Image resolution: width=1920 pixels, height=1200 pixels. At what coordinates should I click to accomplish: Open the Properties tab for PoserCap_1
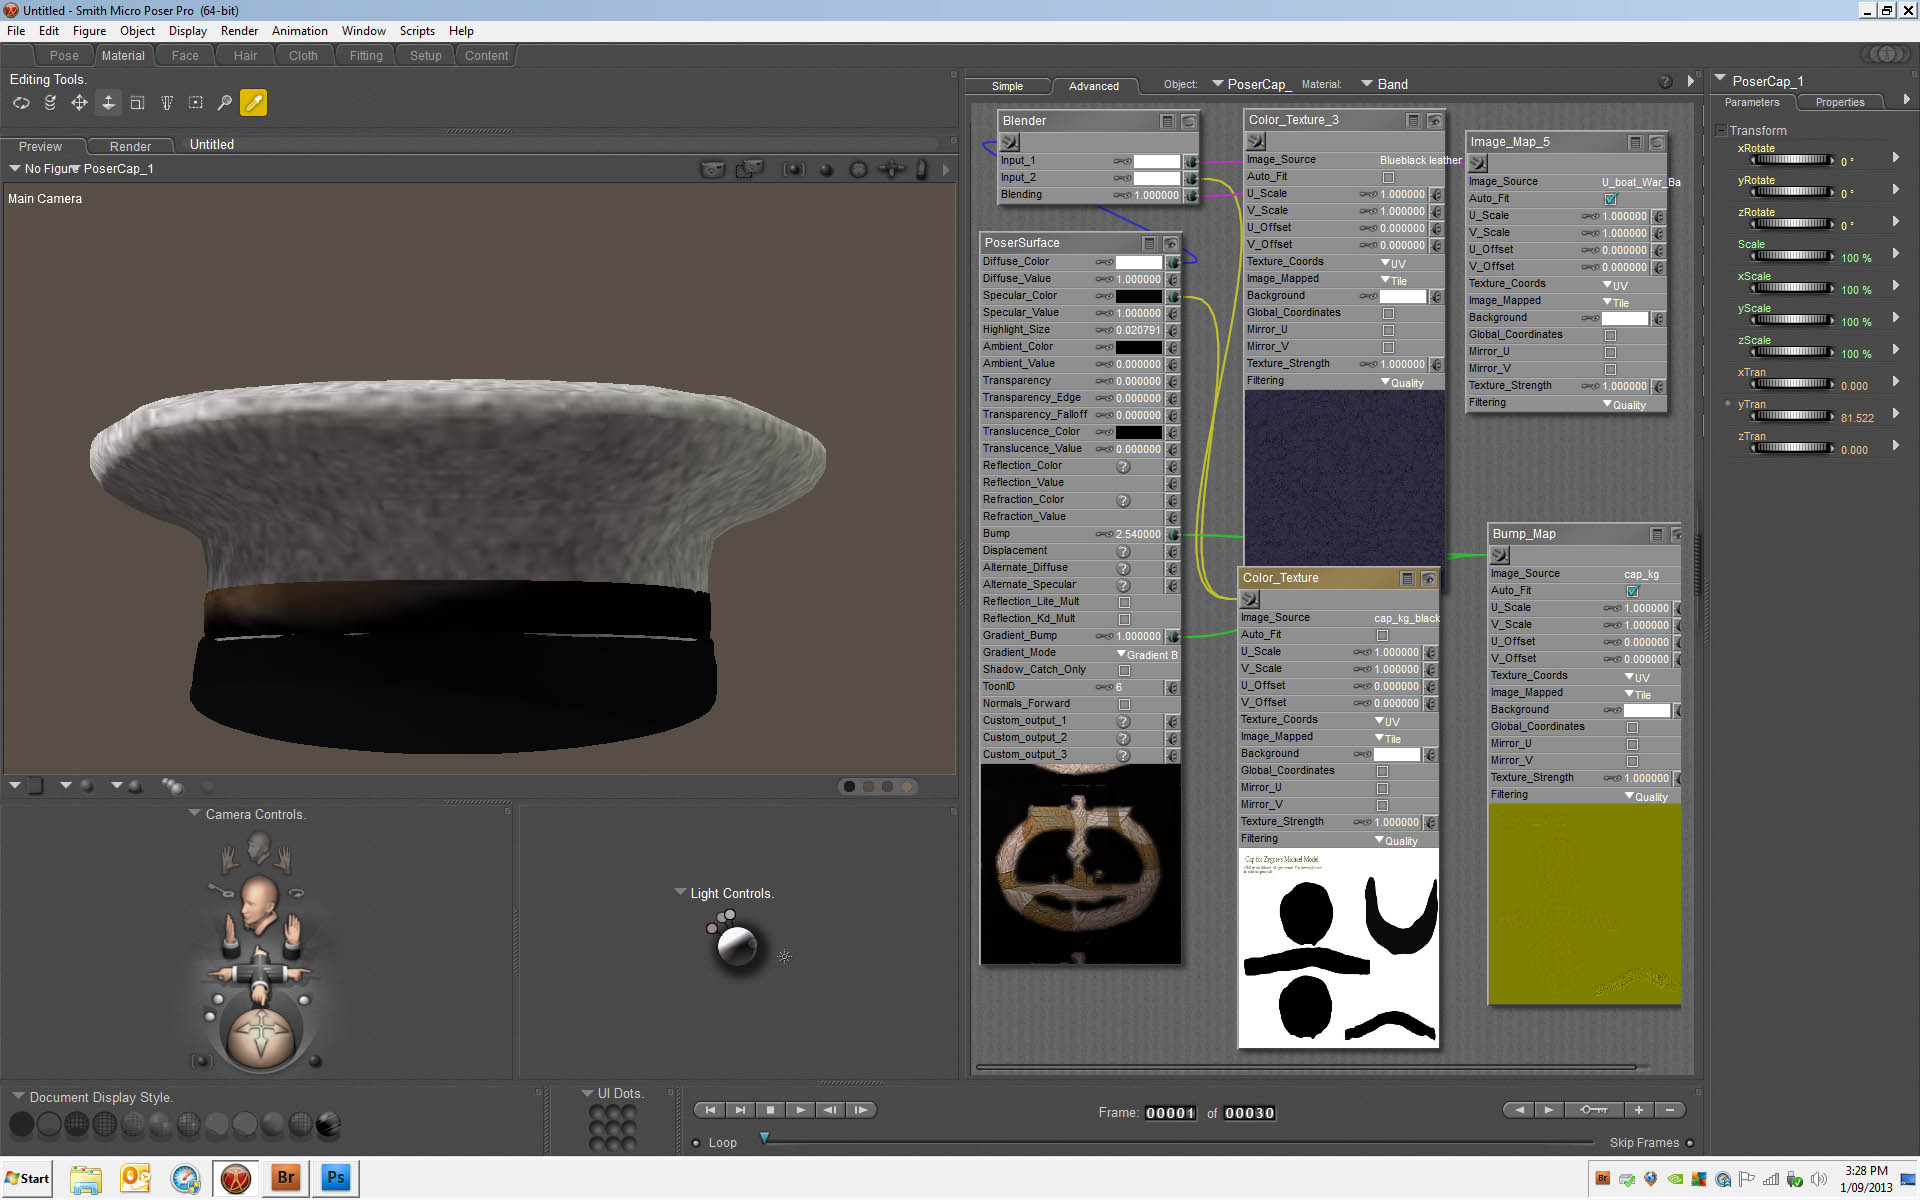click(1839, 102)
